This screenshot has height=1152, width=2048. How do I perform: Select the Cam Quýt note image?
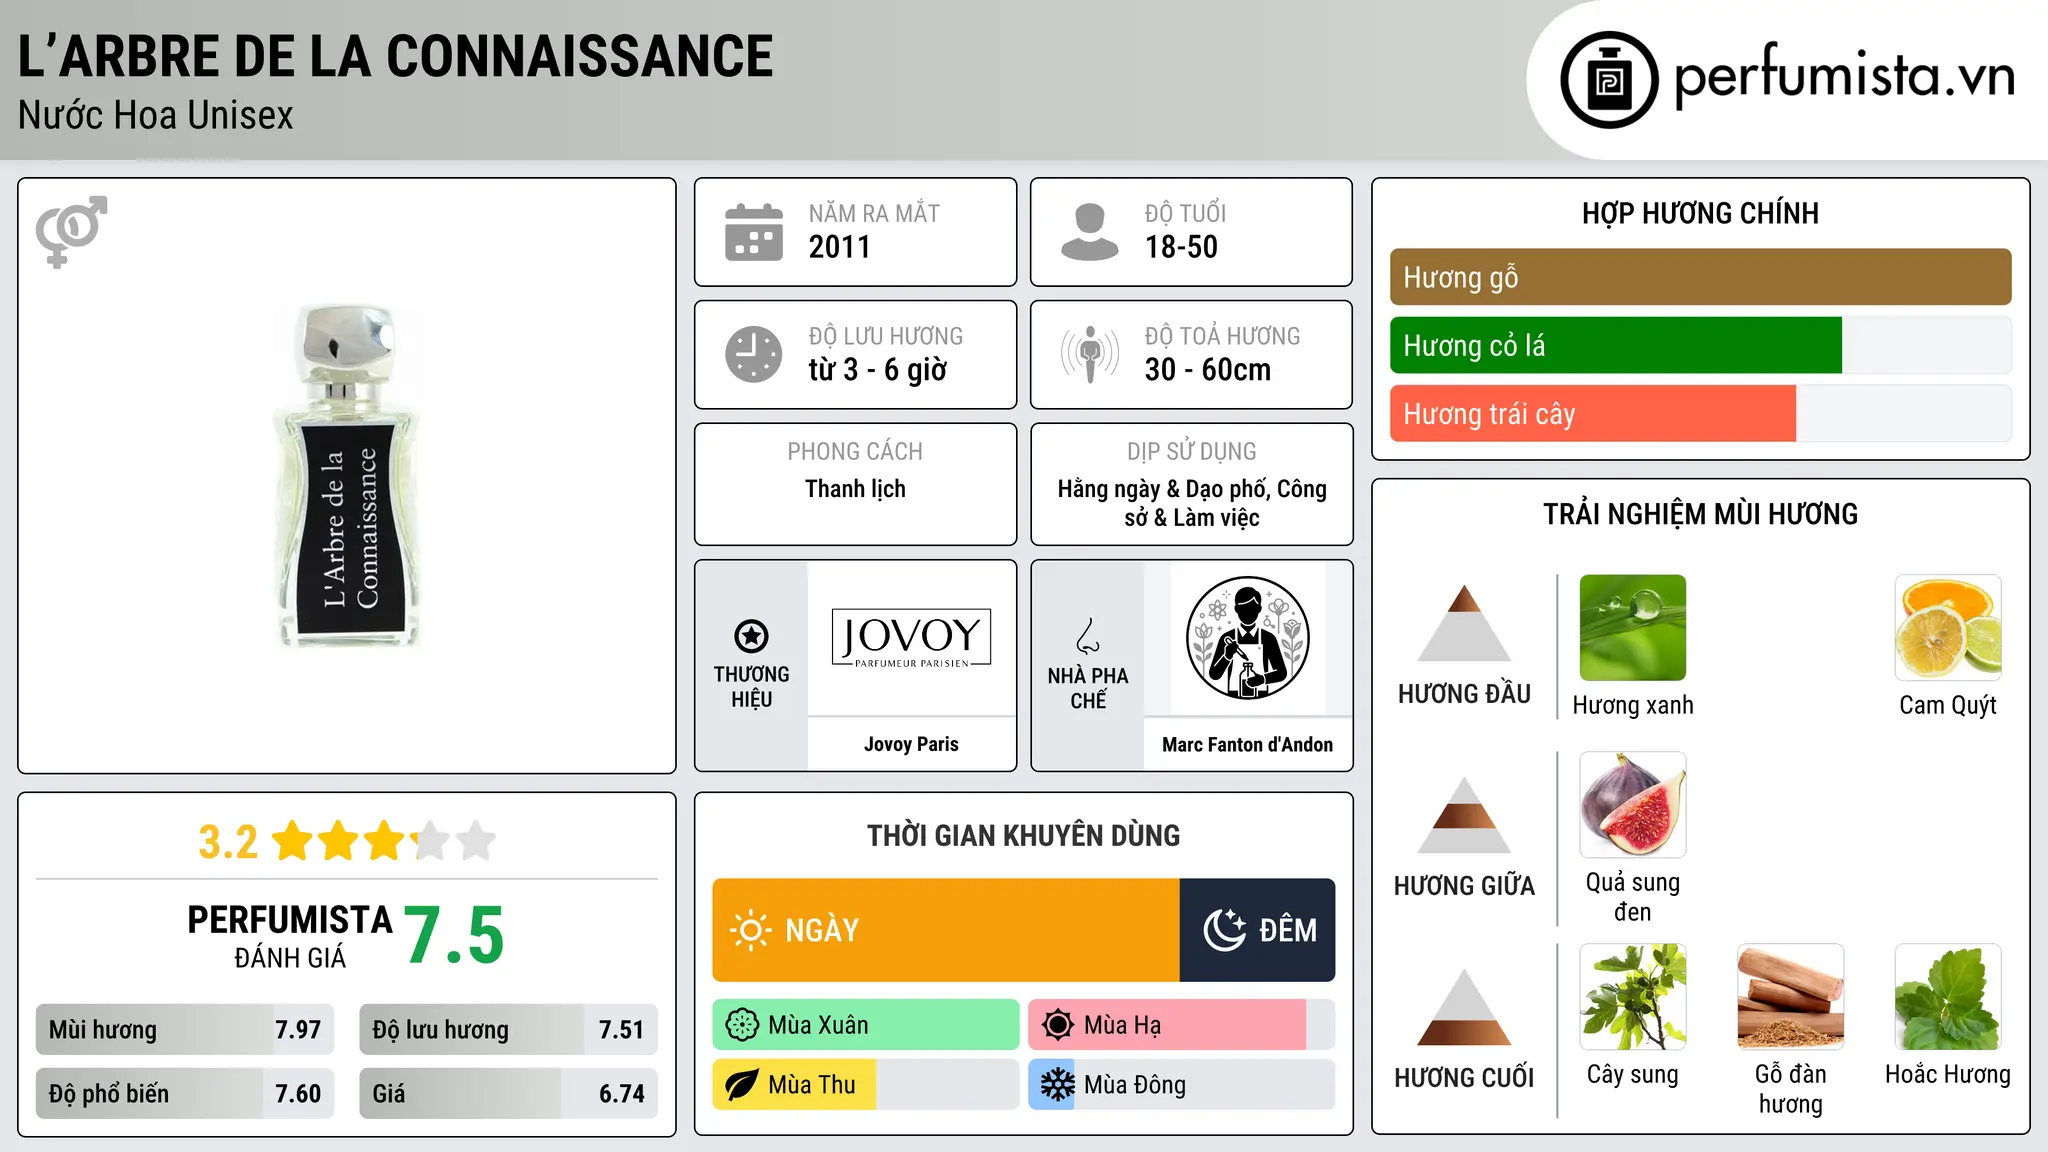(x=1948, y=628)
